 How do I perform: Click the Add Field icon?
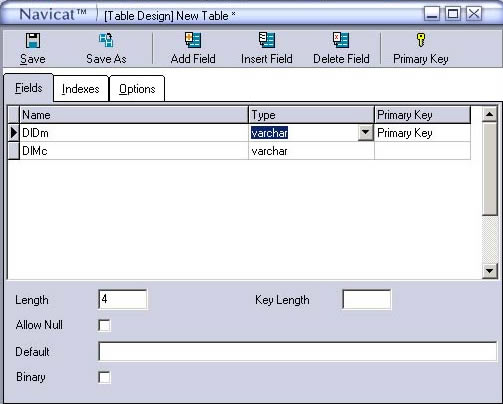(x=193, y=40)
